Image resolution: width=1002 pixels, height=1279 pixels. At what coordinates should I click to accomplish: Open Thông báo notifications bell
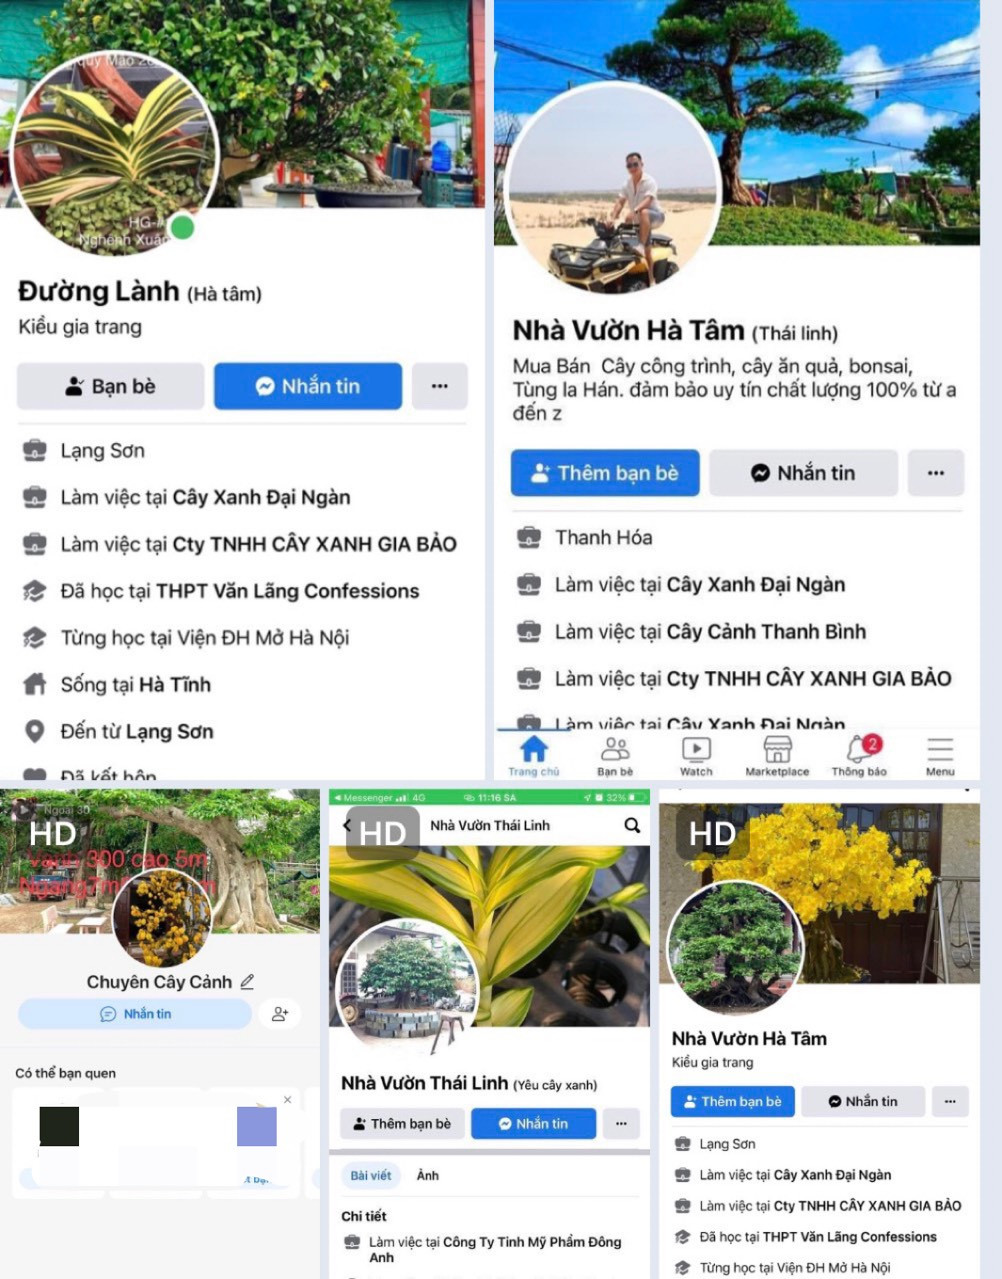[859, 749]
